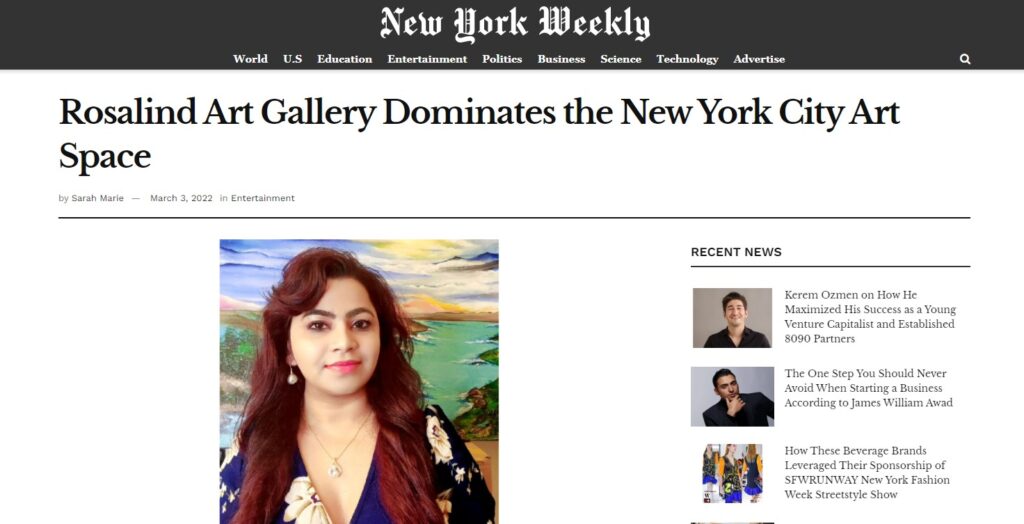Open Kerem Ozmen venture capitalist article

tap(870, 317)
